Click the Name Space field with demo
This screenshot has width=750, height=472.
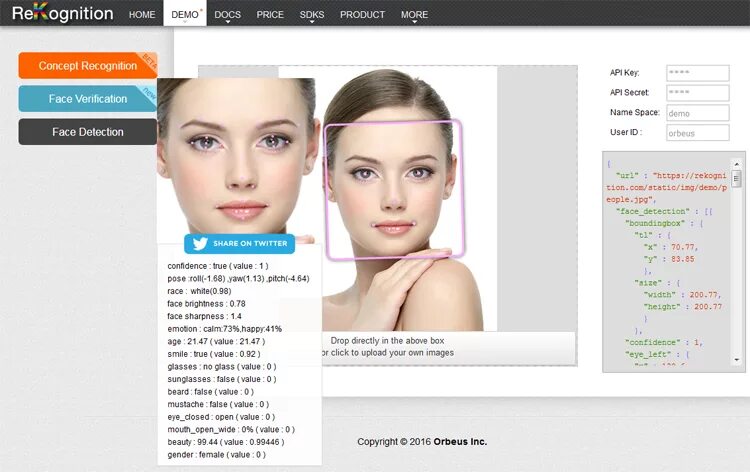(x=697, y=113)
